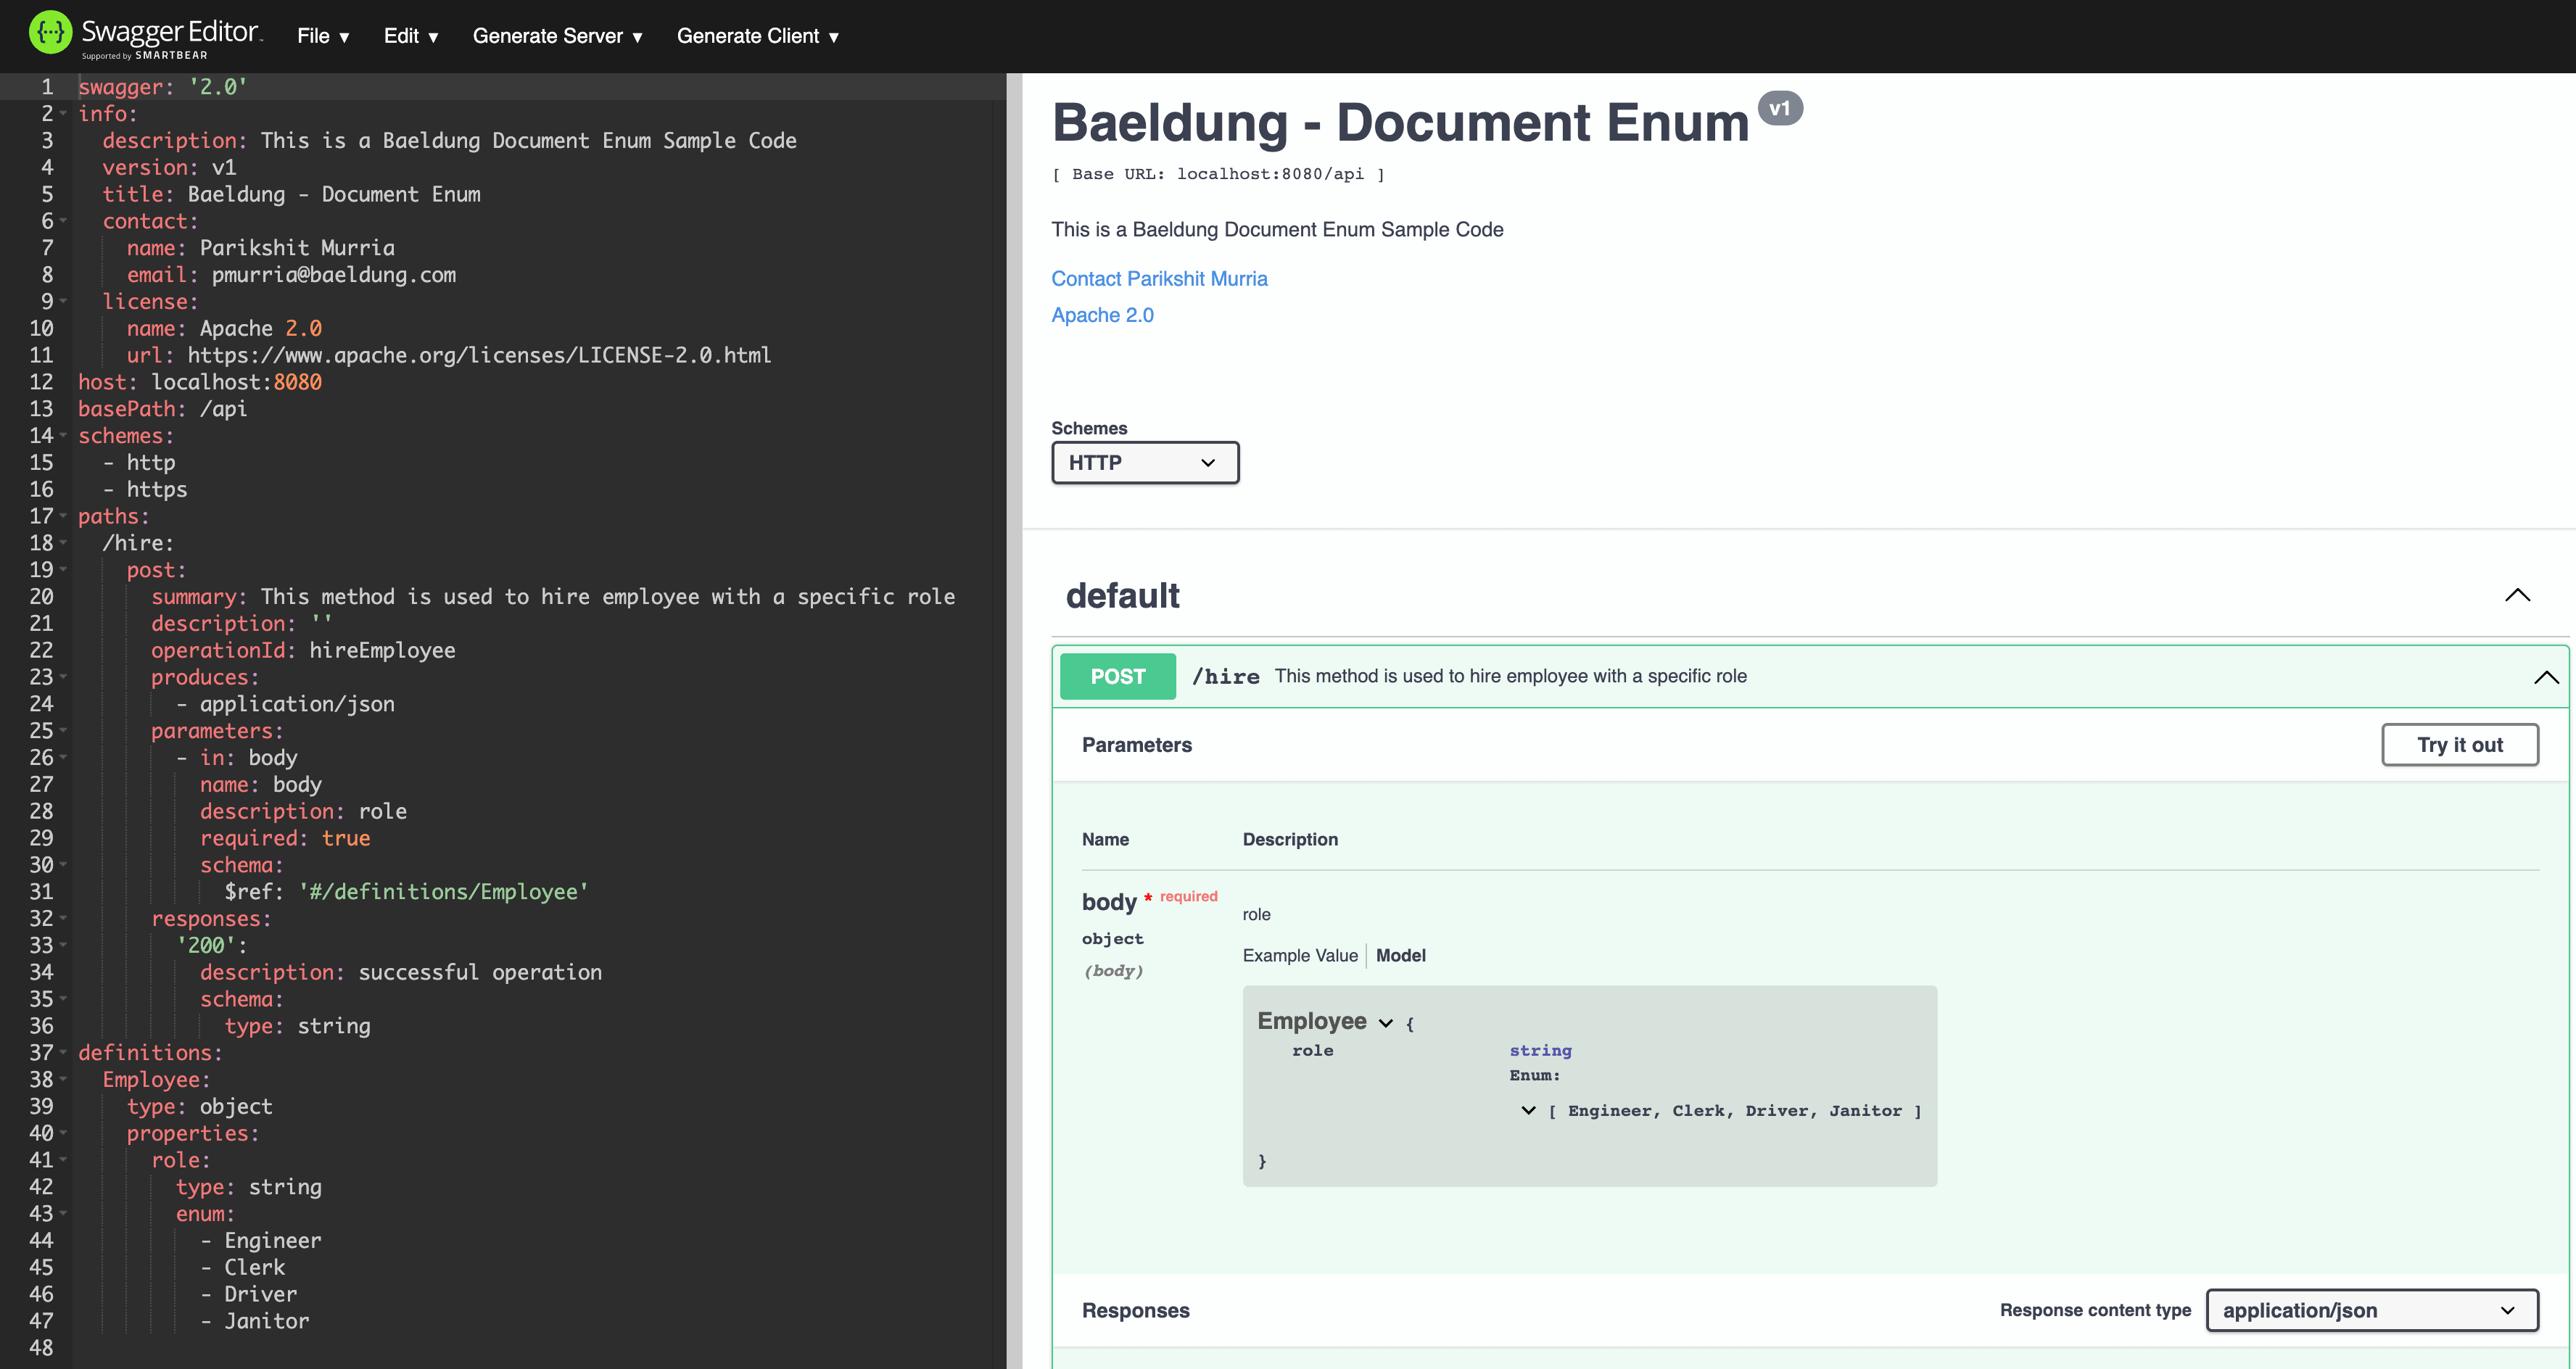Collapse the fold arrow beside paths
2576x1369 pixels.
pyautogui.click(x=63, y=518)
